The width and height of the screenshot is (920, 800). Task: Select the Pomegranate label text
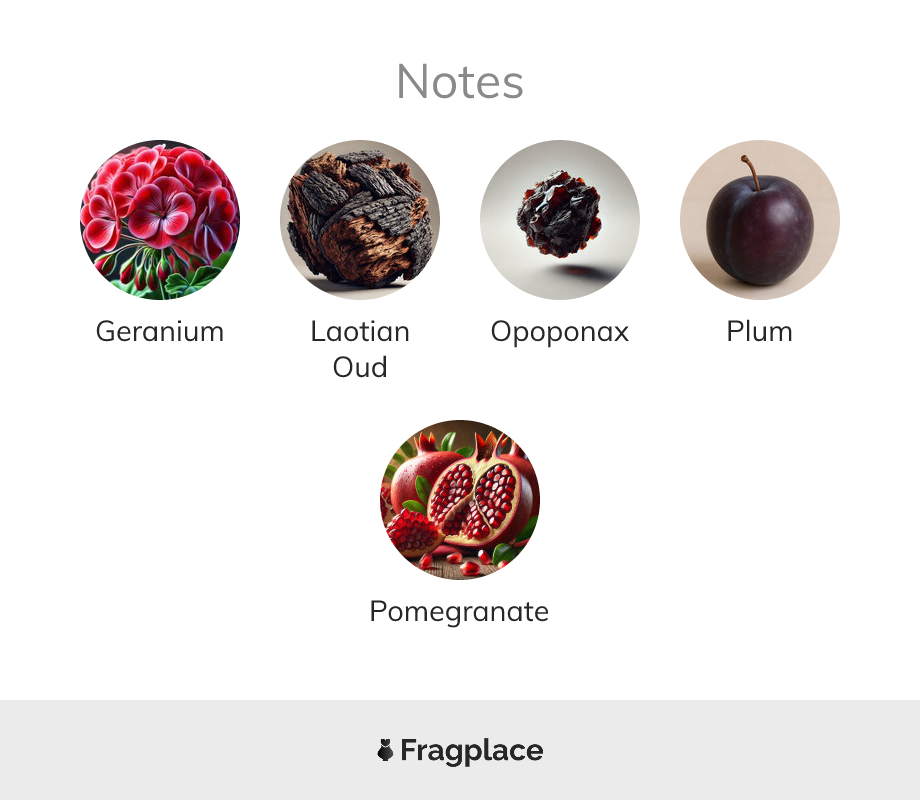459,612
